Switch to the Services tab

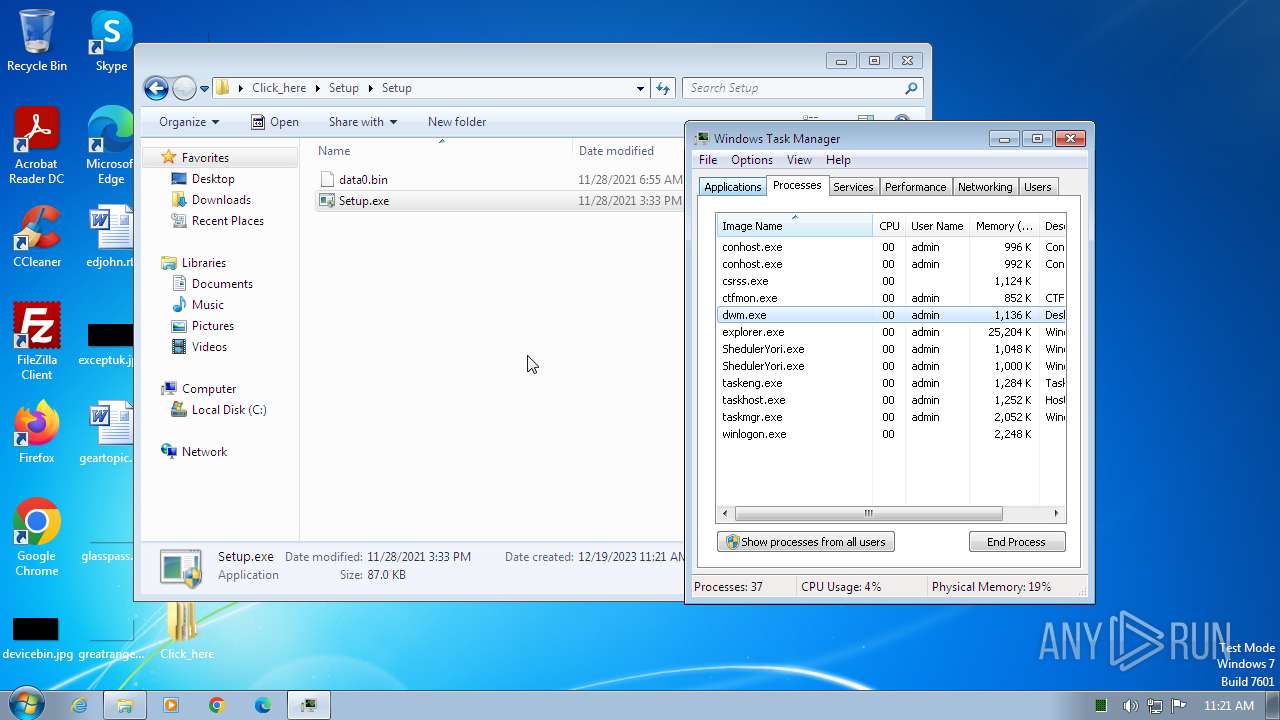coord(853,187)
